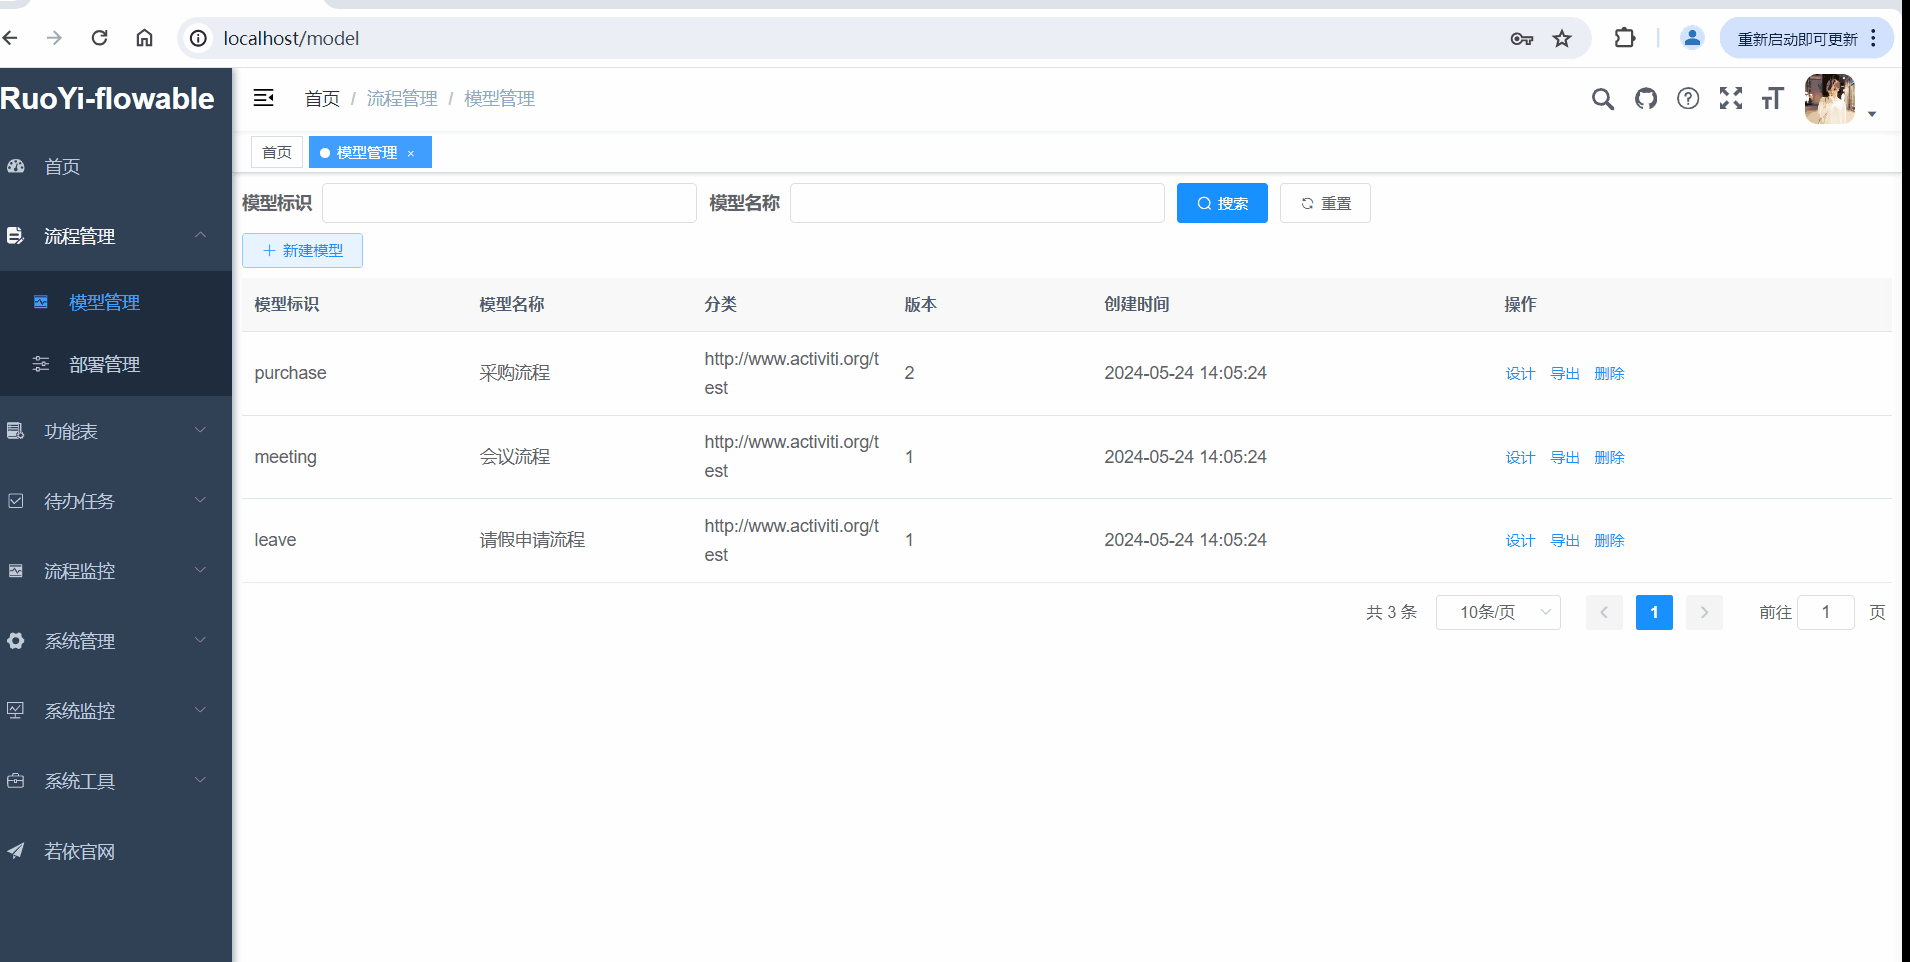Collapse the sidebar using the hamburger icon

(x=263, y=98)
